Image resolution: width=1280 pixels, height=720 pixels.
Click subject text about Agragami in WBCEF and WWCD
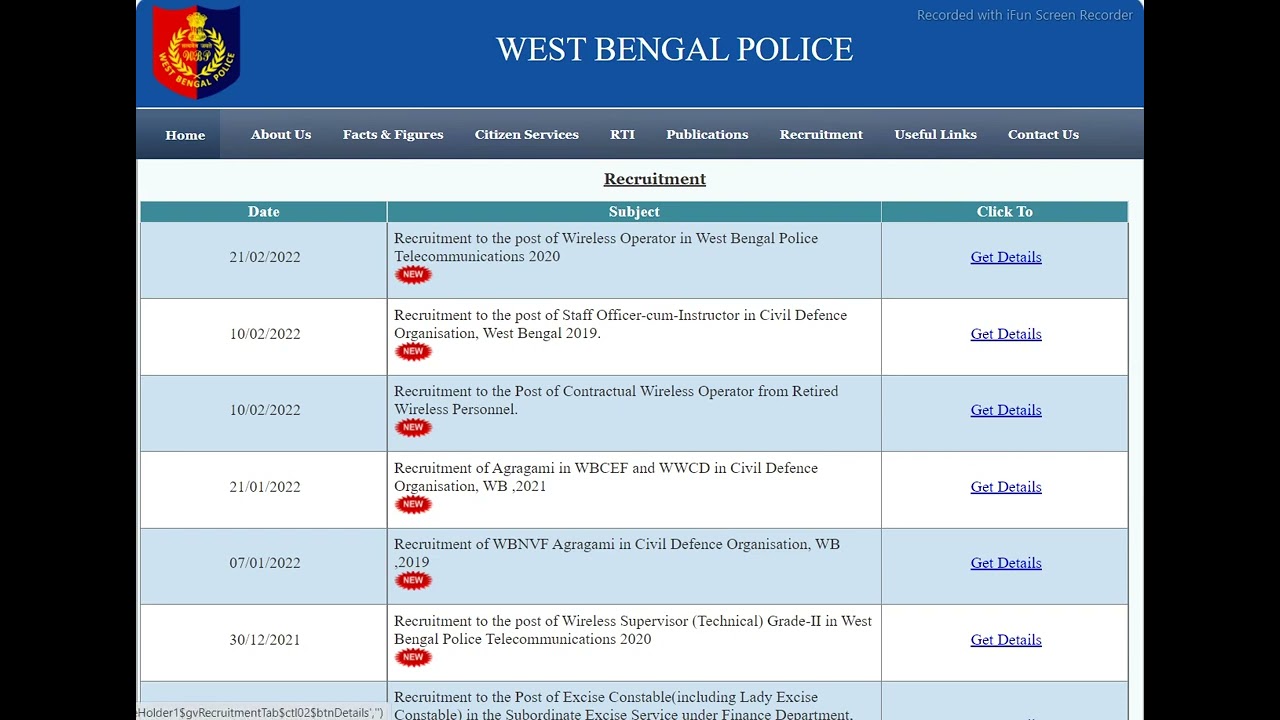[x=606, y=477]
